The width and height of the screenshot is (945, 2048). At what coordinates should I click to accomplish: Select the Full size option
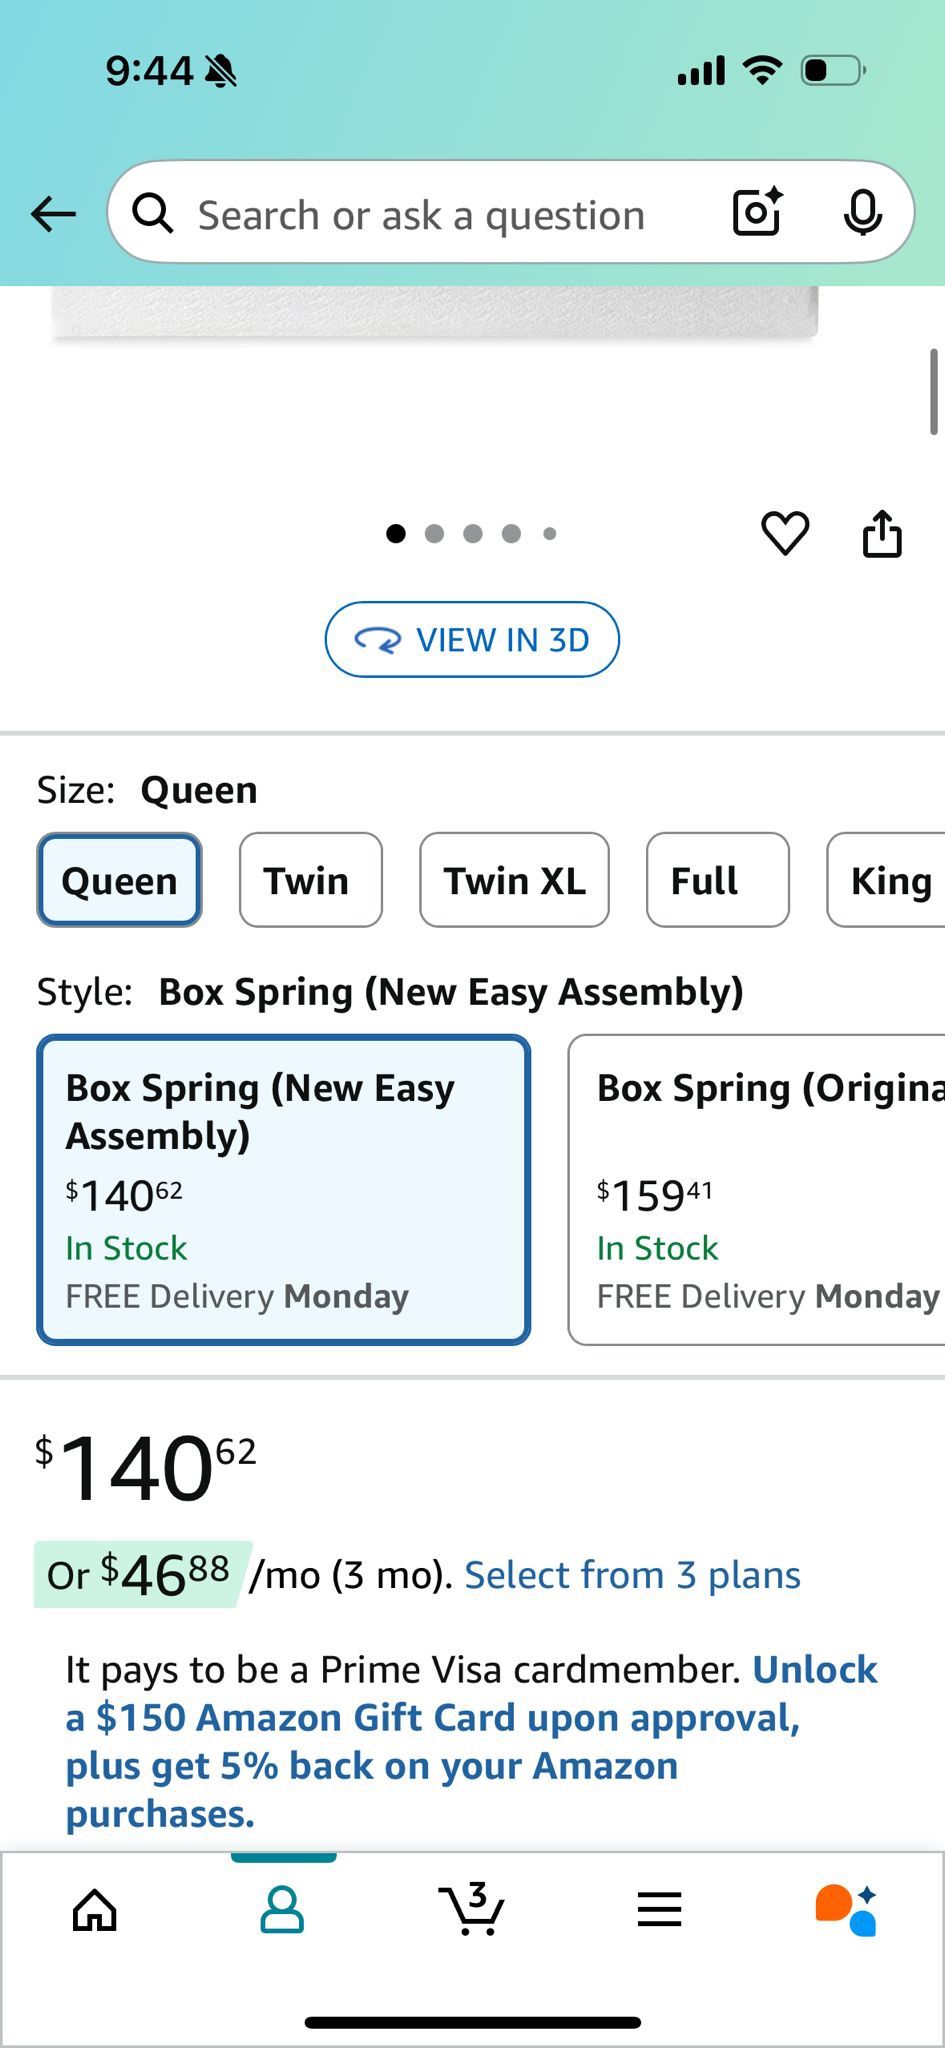pos(717,880)
